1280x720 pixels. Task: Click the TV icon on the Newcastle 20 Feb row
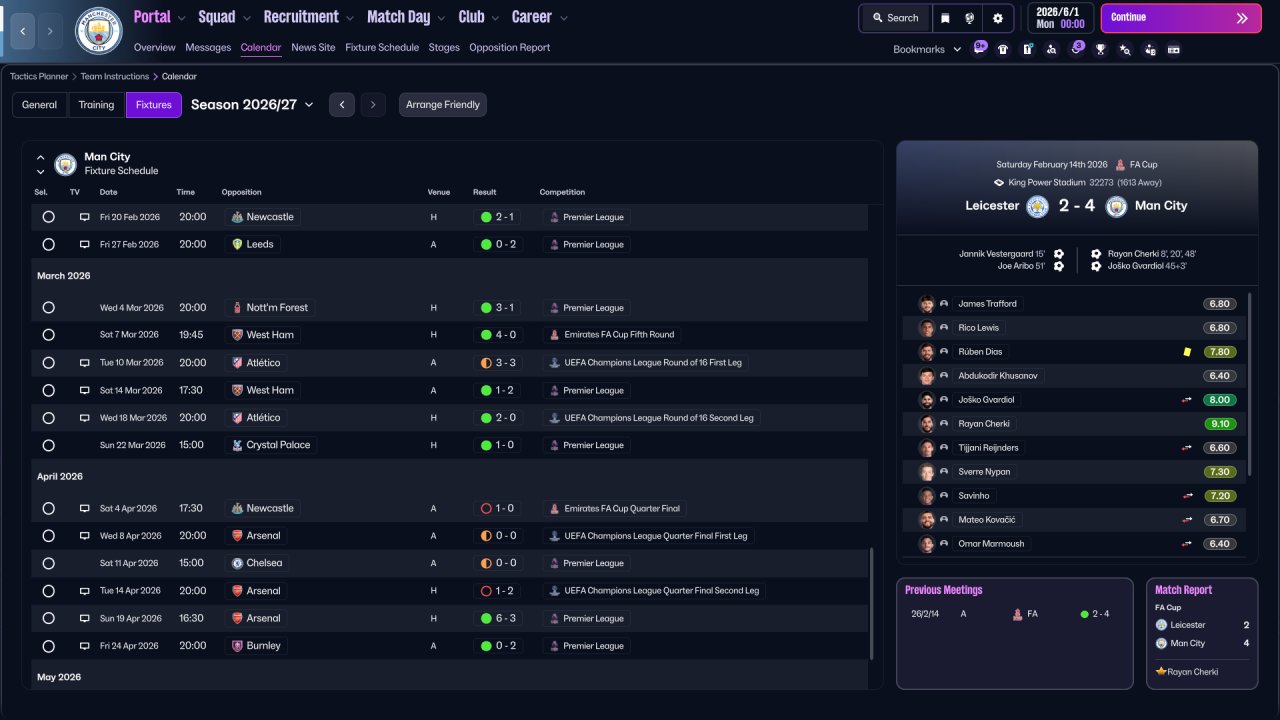85,217
